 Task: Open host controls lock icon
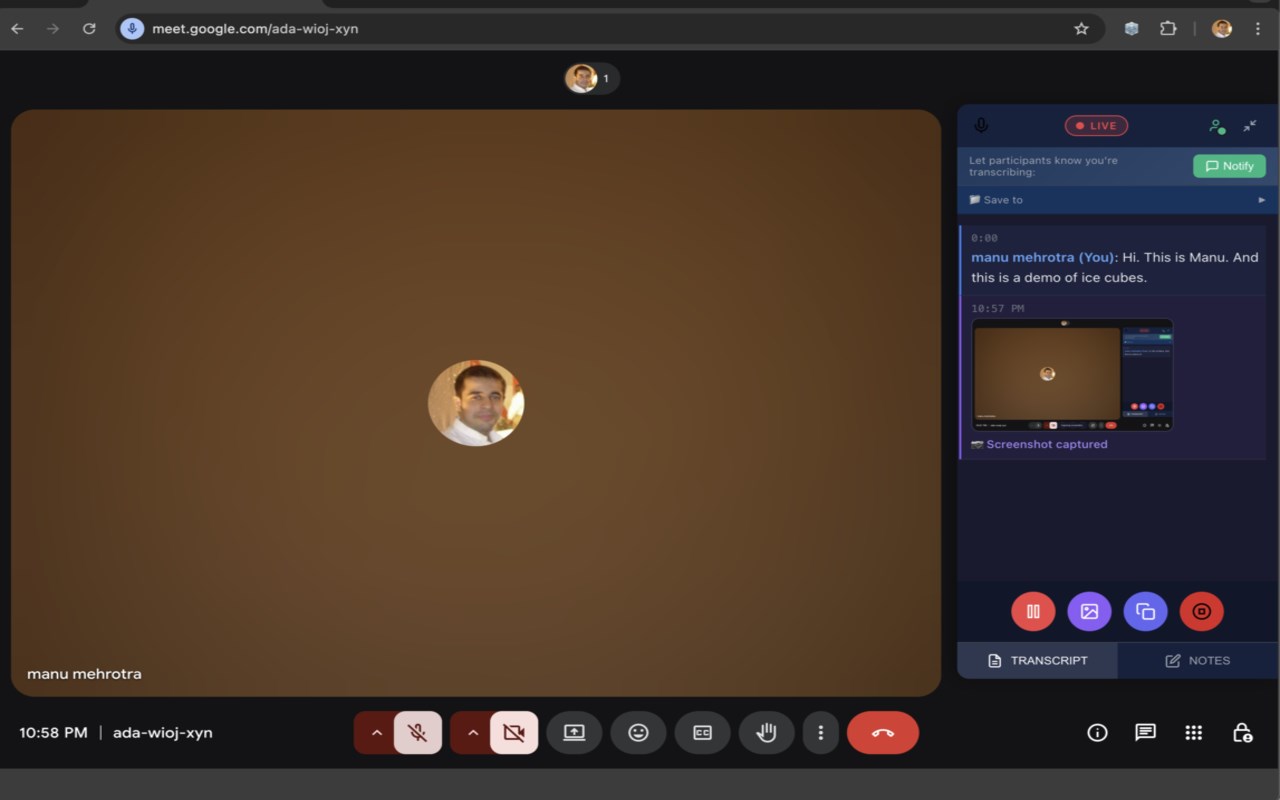click(x=1241, y=733)
